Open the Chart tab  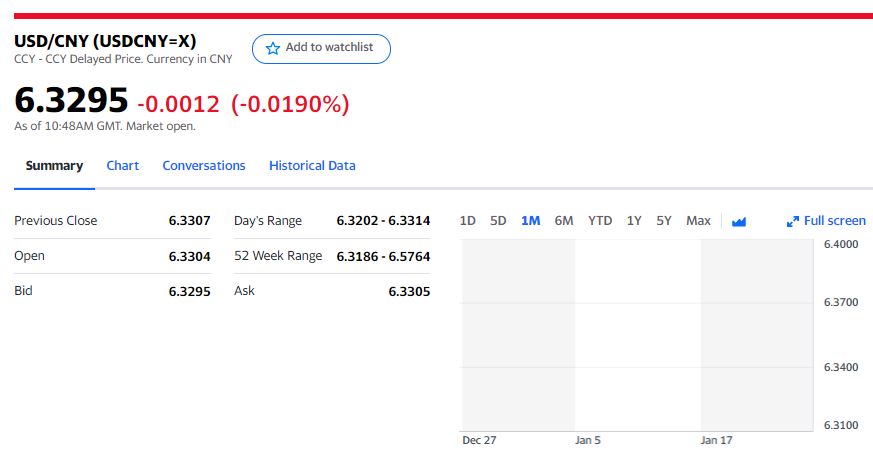click(123, 166)
